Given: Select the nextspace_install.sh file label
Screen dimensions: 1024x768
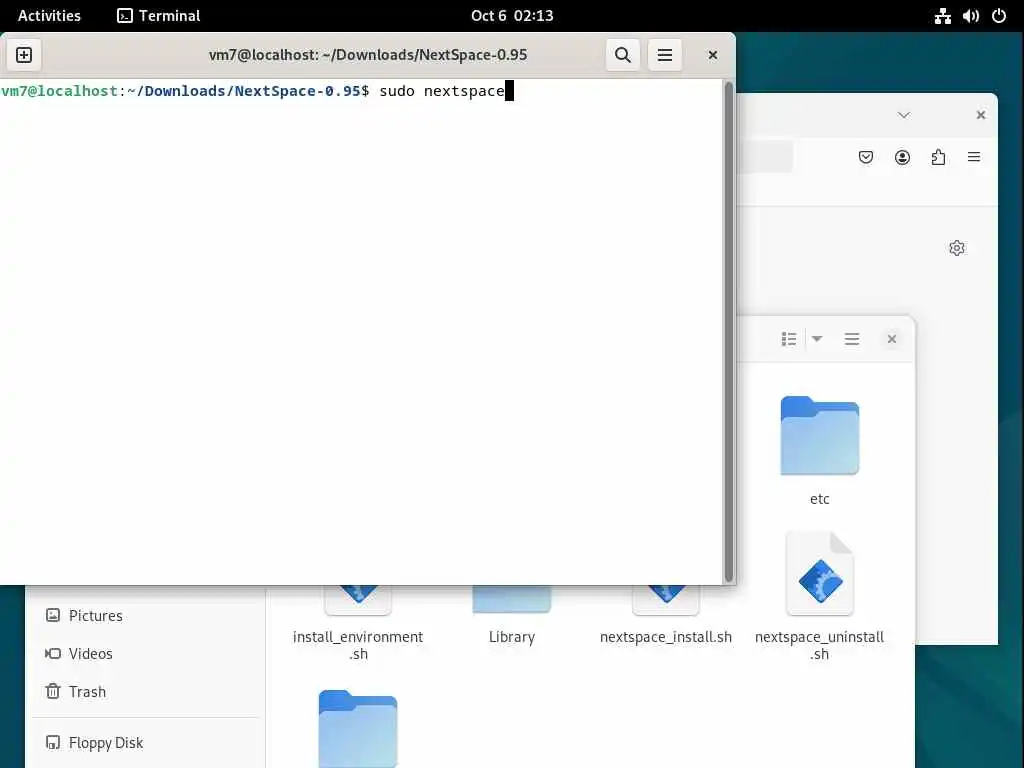Looking at the screenshot, I should point(665,637).
